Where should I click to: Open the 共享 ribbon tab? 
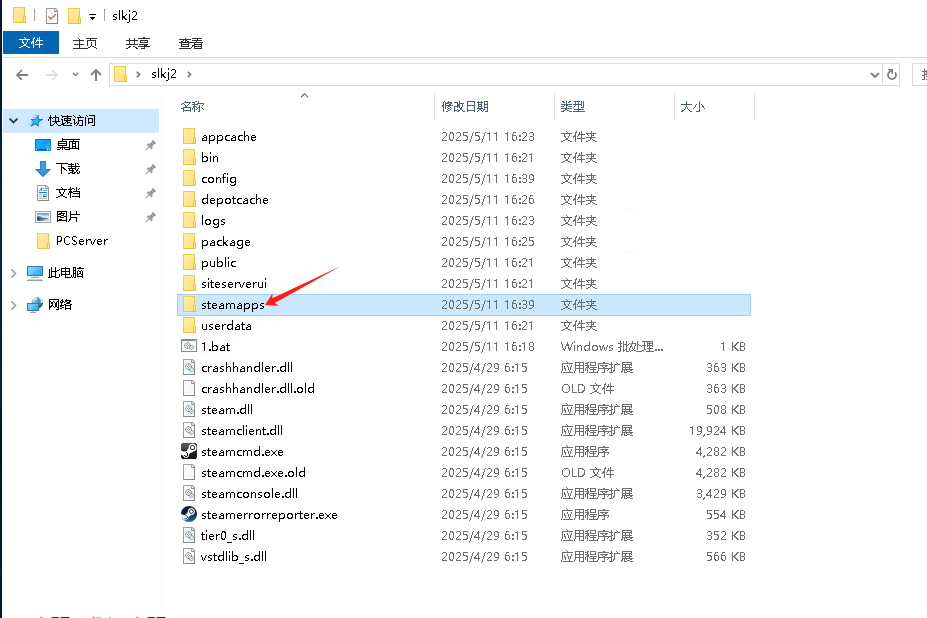pos(137,43)
